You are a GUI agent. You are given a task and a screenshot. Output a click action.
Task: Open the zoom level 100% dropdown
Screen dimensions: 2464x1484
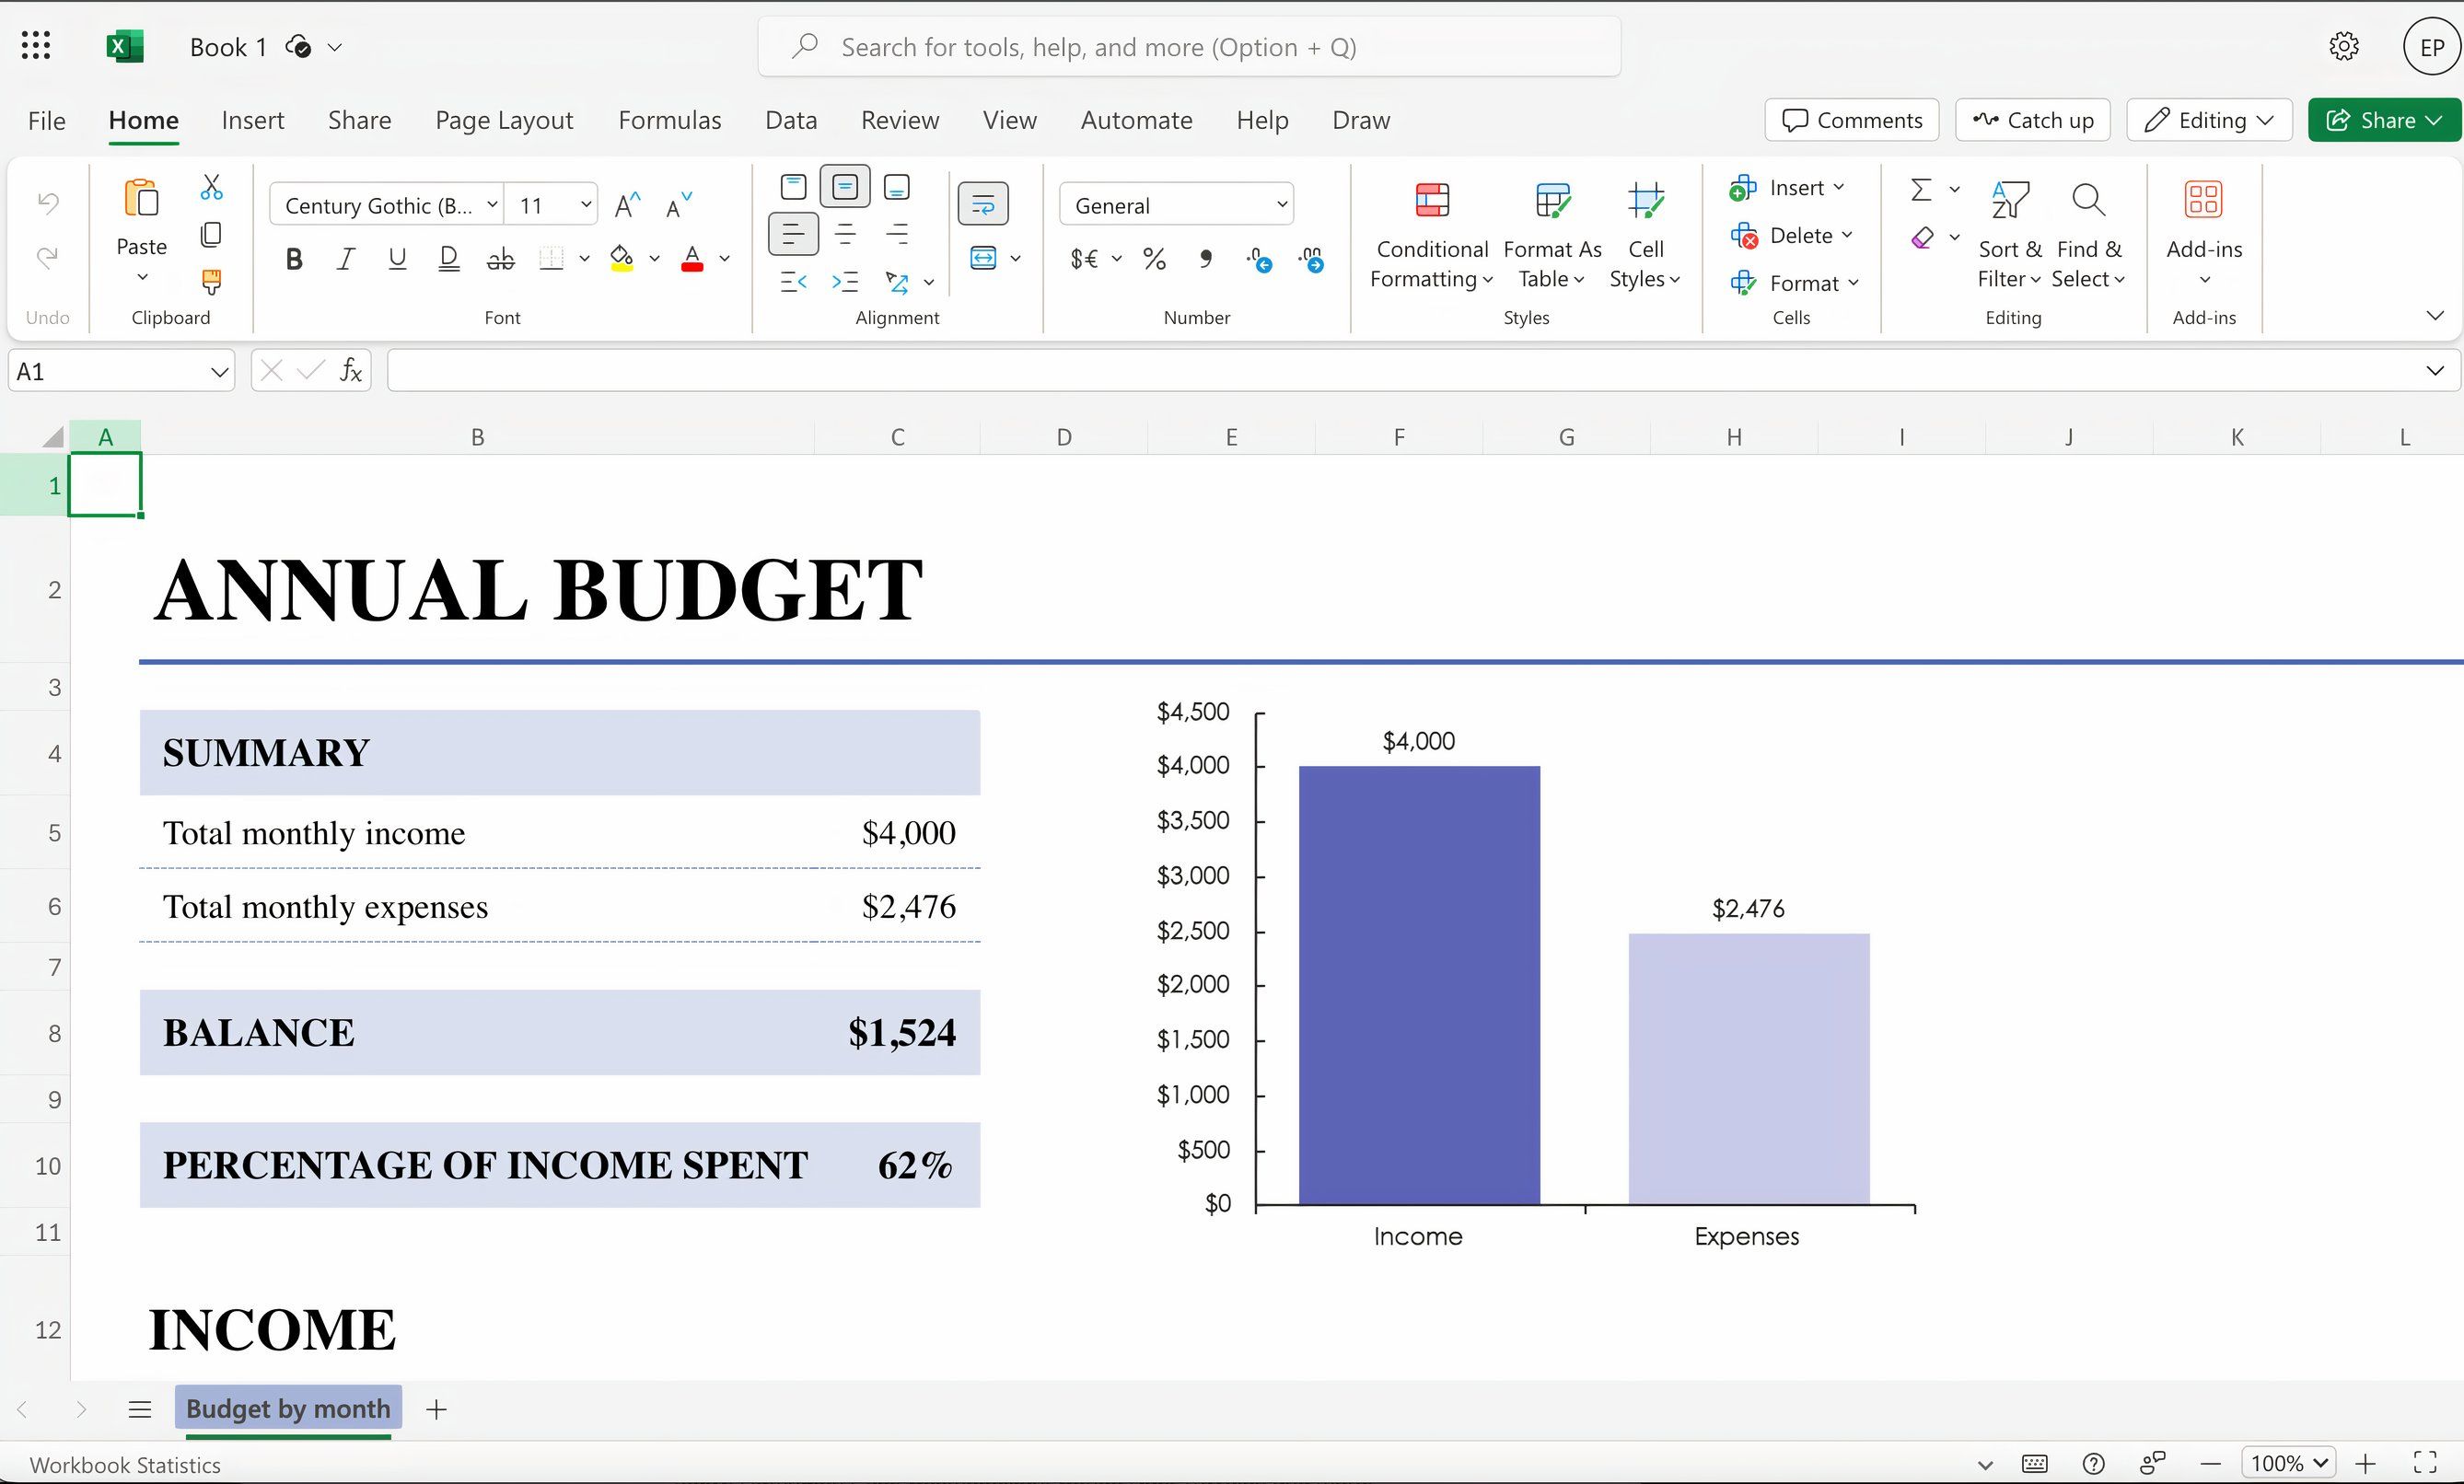[x=2287, y=1463]
